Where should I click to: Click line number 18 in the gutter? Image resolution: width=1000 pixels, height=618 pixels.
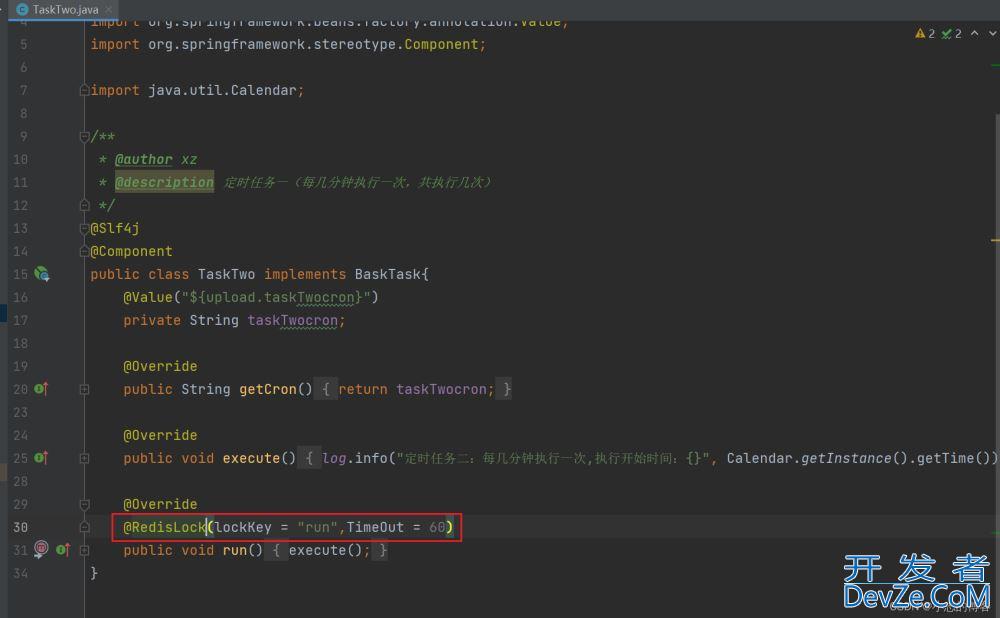click(x=20, y=343)
